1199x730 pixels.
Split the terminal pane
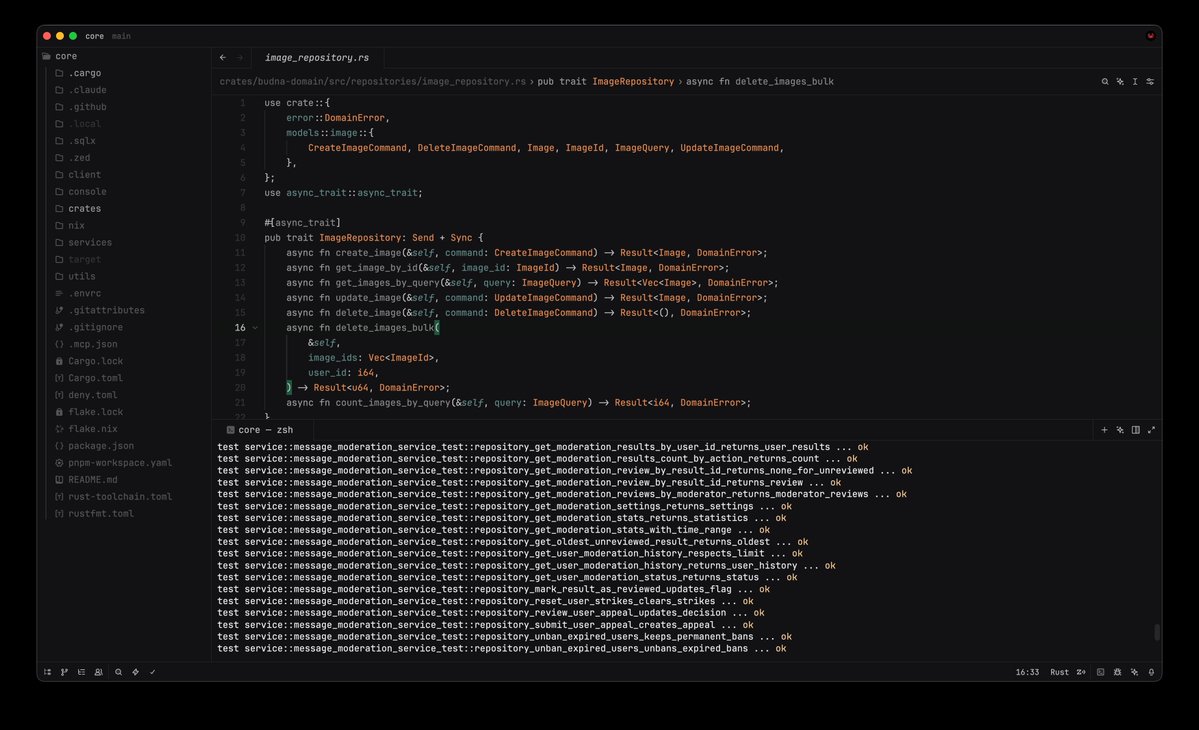[x=1136, y=430]
